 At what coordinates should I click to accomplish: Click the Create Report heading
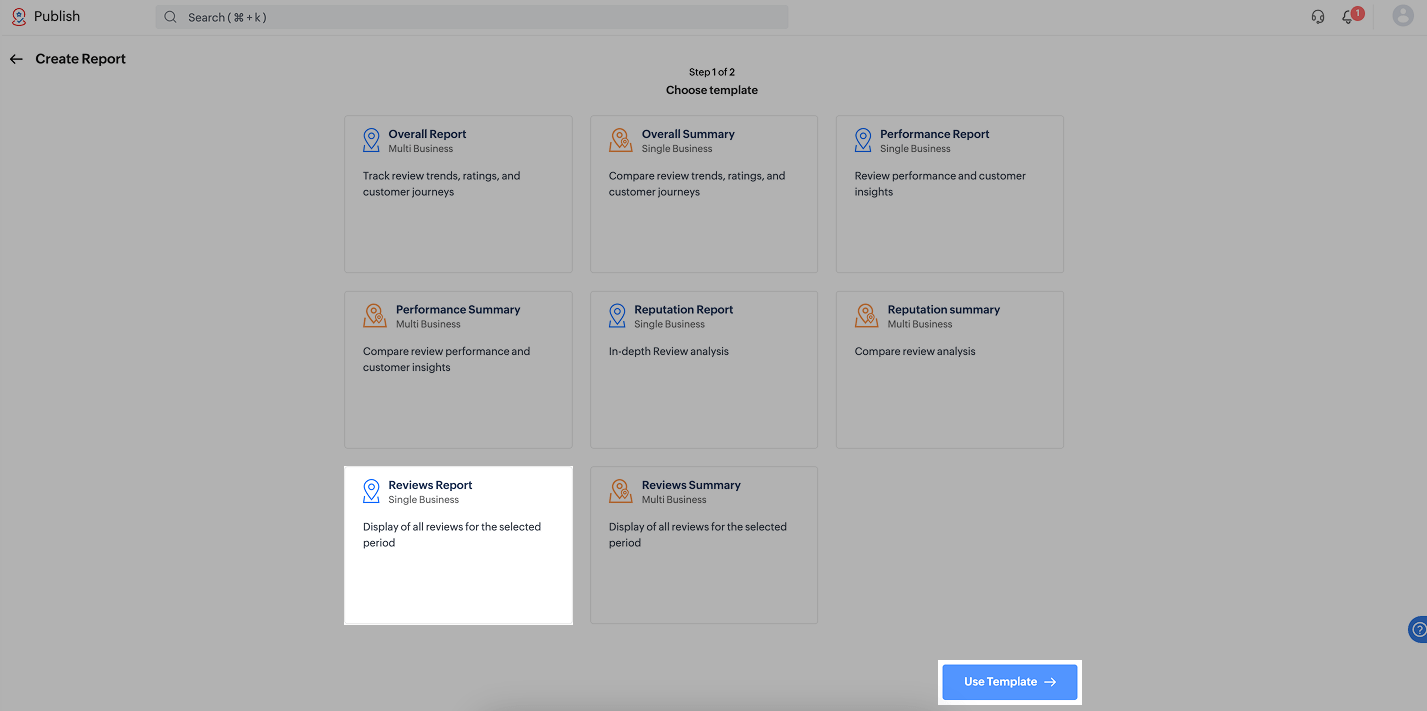pyautogui.click(x=81, y=59)
